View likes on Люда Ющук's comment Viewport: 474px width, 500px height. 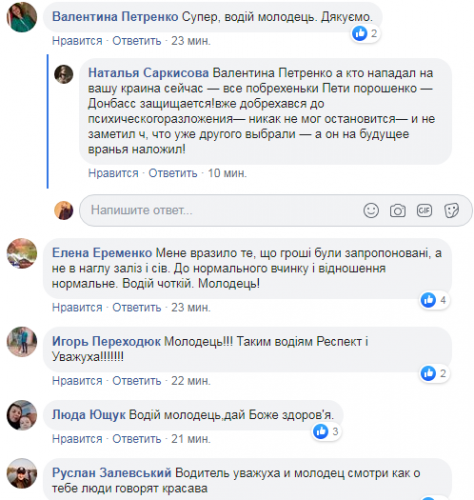click(x=326, y=432)
